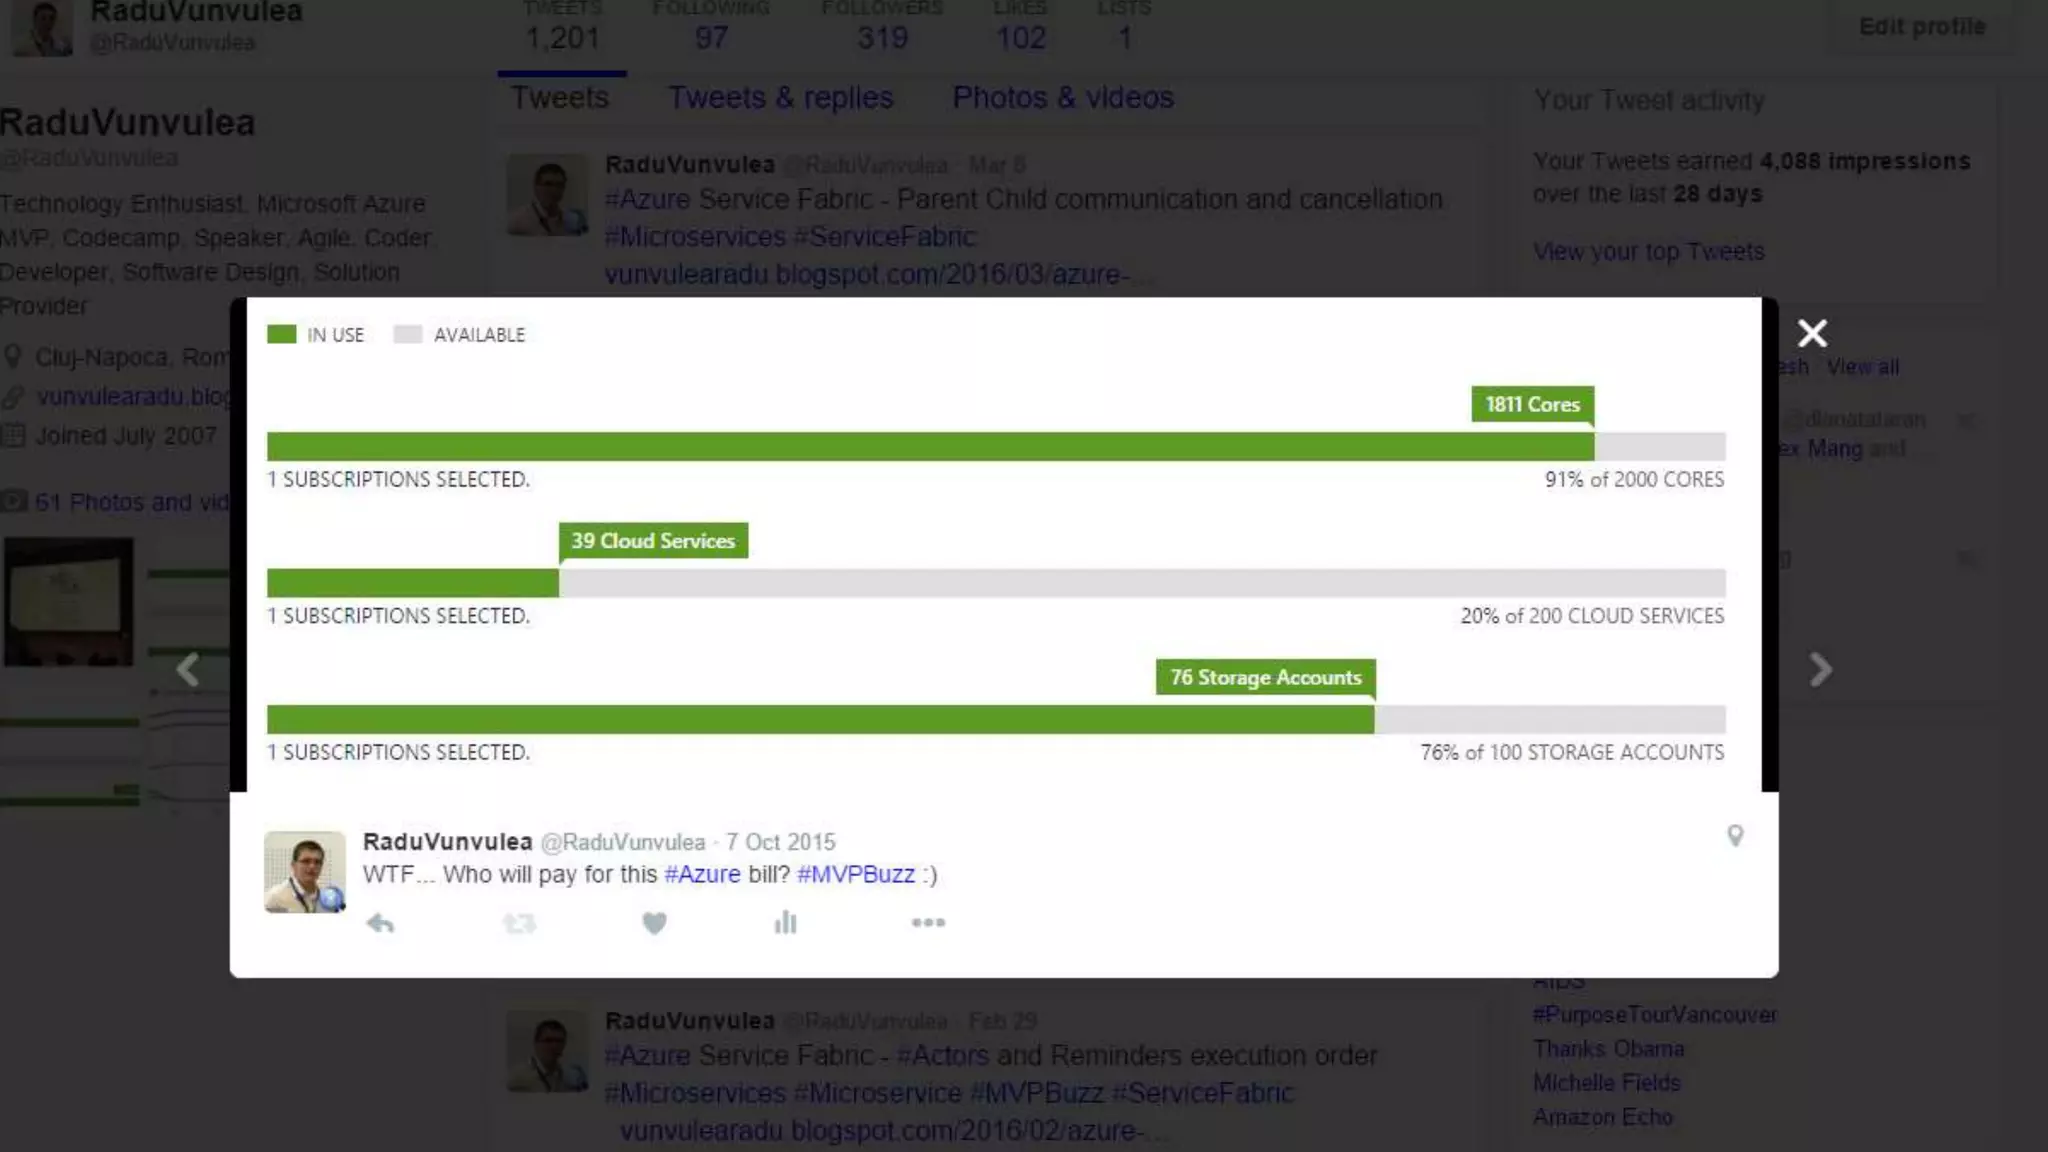
Task: Click the RaduVunvulea avatar in the lightbox
Action: tap(305, 871)
